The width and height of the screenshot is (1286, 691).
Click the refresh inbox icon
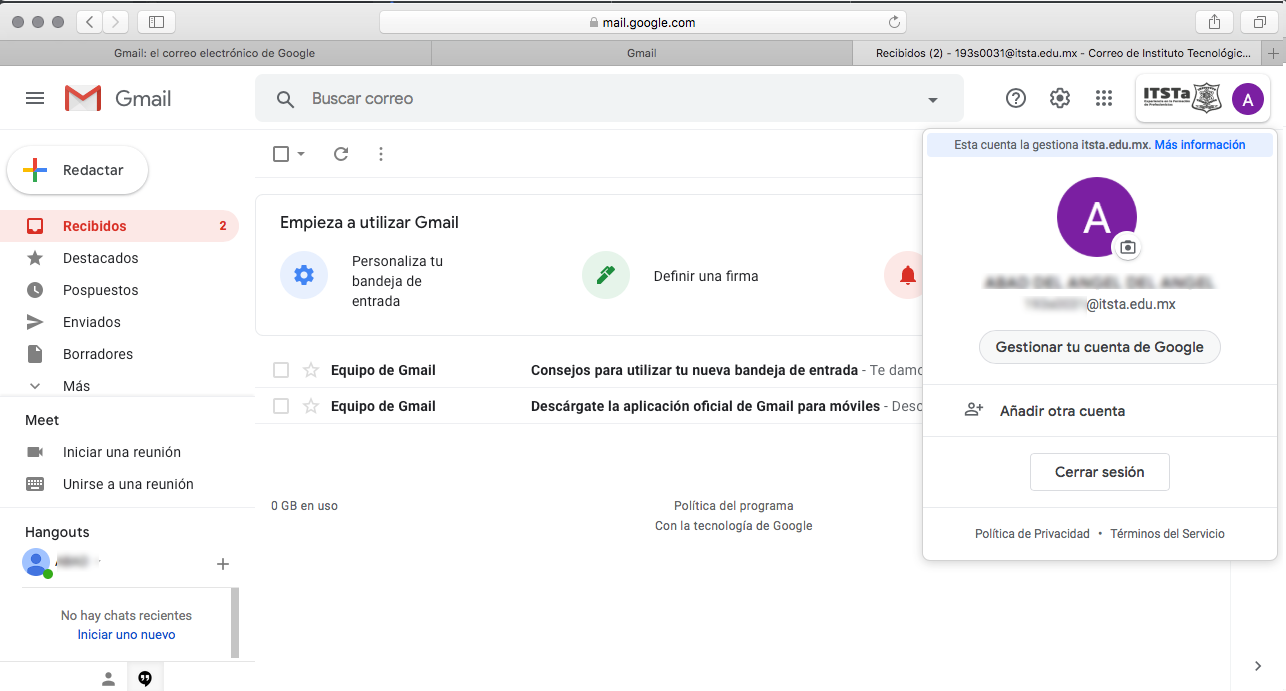point(341,154)
